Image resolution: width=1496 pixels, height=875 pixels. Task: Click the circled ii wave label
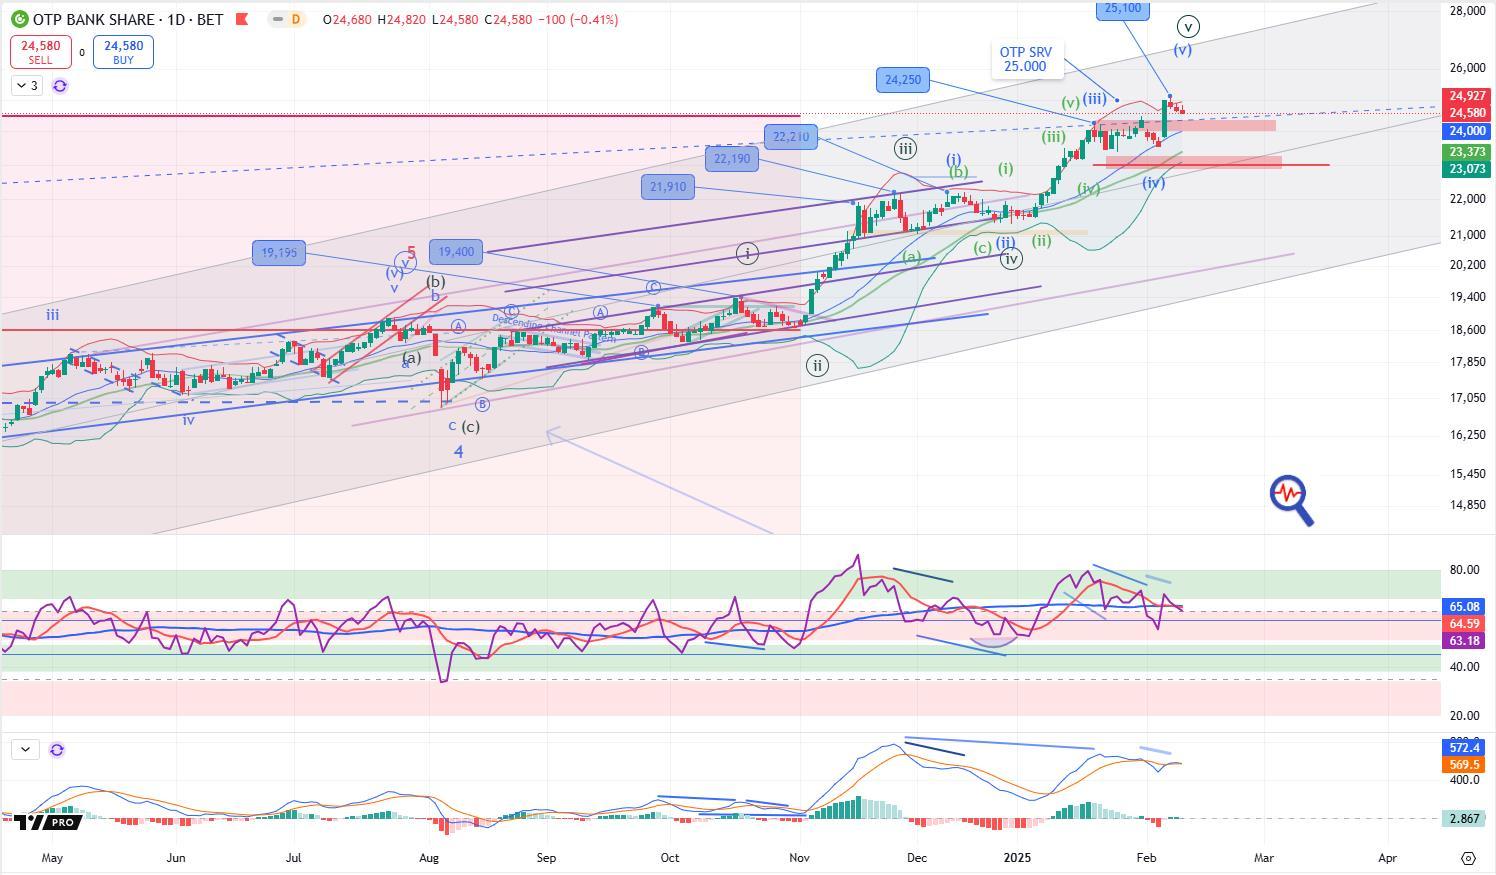818,366
